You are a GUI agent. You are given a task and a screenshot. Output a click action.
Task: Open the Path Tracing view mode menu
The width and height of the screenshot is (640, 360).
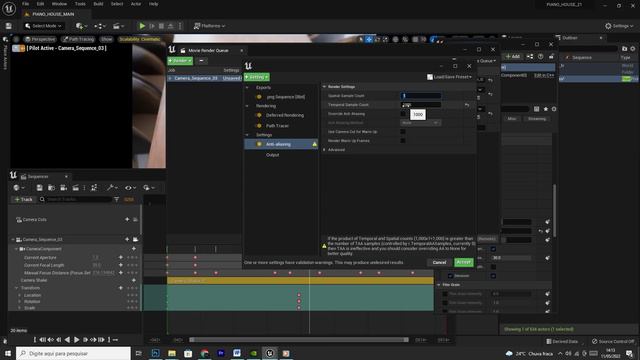coord(78,39)
